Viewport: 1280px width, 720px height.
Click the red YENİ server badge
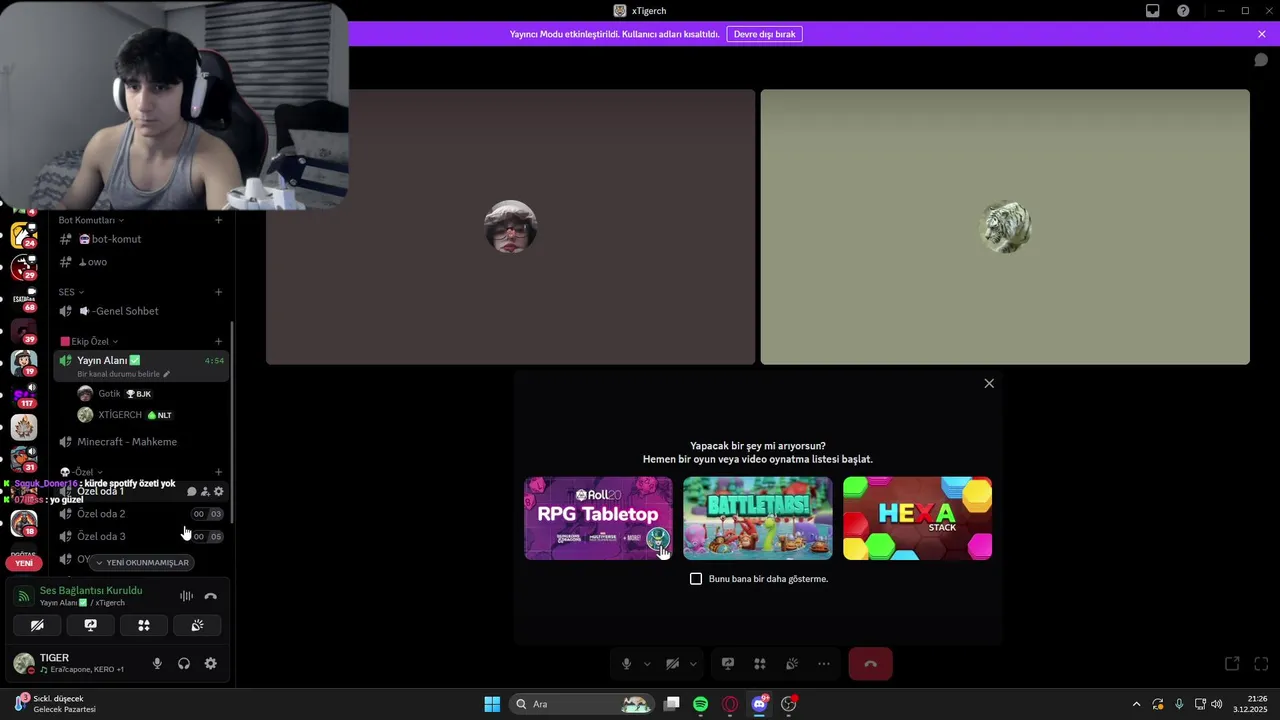click(x=24, y=563)
